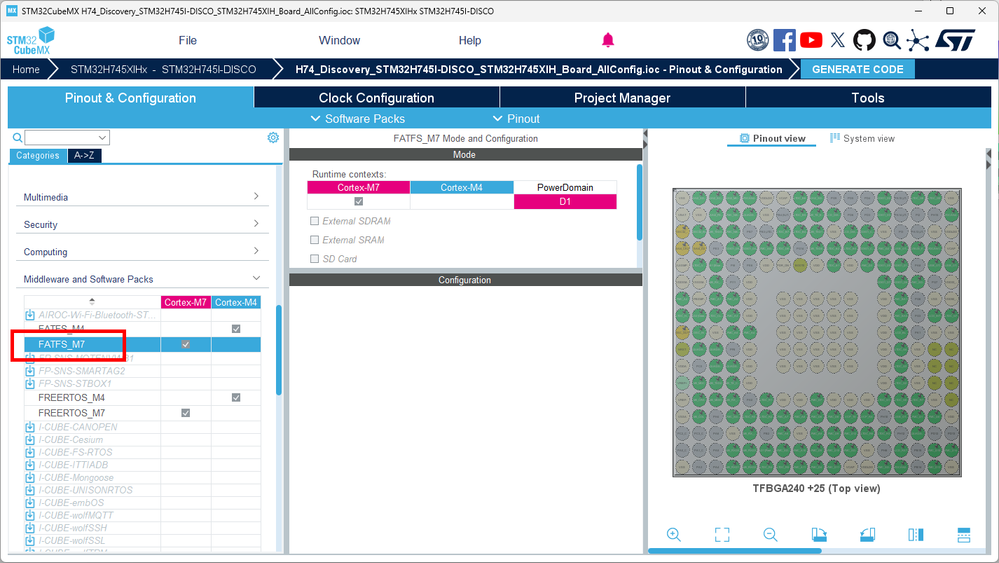999x563 pixels.
Task: Open the search combo box dropdown arrow
Action: [x=102, y=138]
